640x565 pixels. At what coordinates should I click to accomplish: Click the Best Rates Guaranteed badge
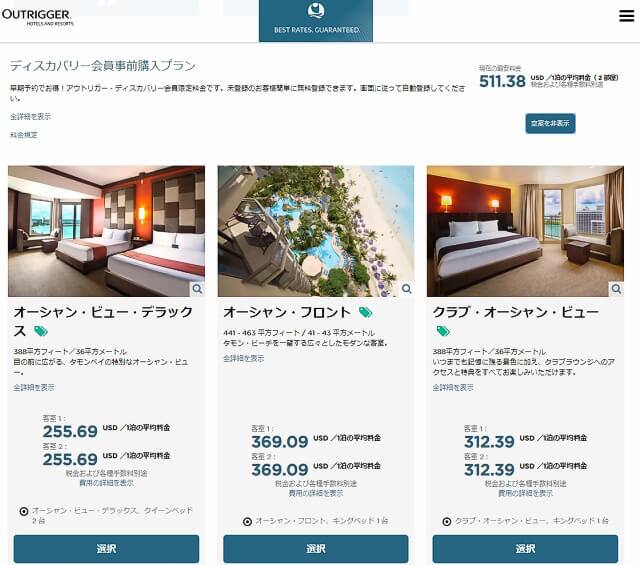click(316, 20)
